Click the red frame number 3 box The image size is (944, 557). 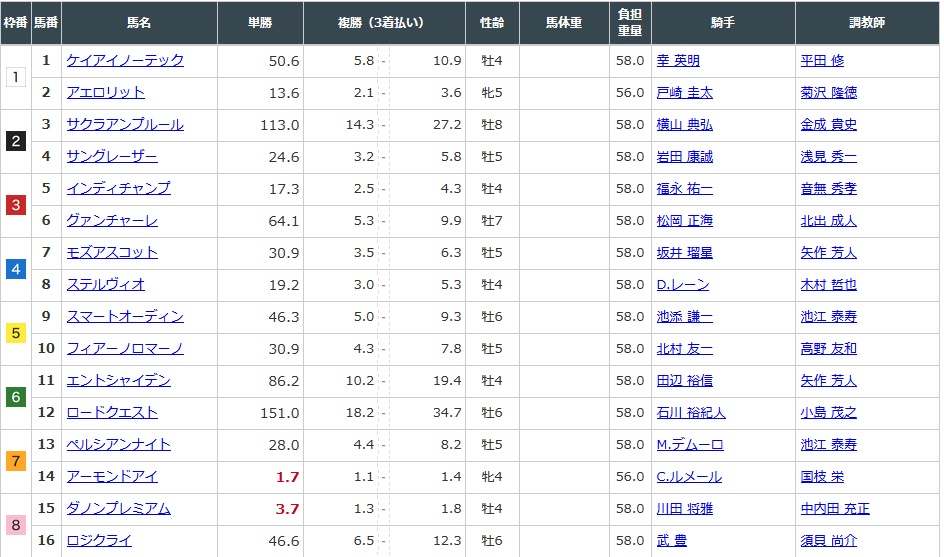15,205
